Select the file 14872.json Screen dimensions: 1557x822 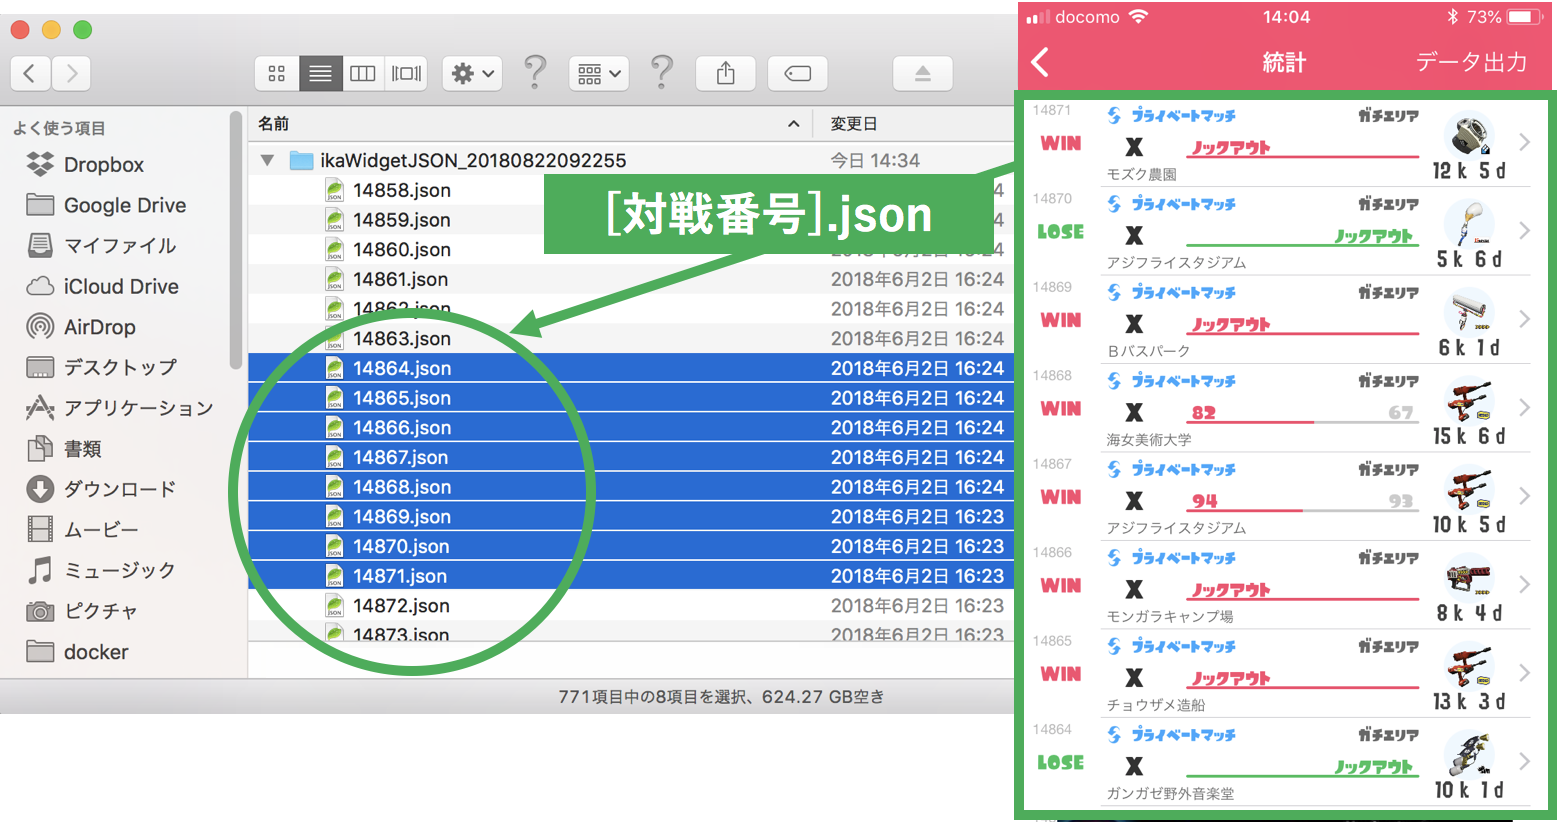pyautogui.click(x=401, y=606)
